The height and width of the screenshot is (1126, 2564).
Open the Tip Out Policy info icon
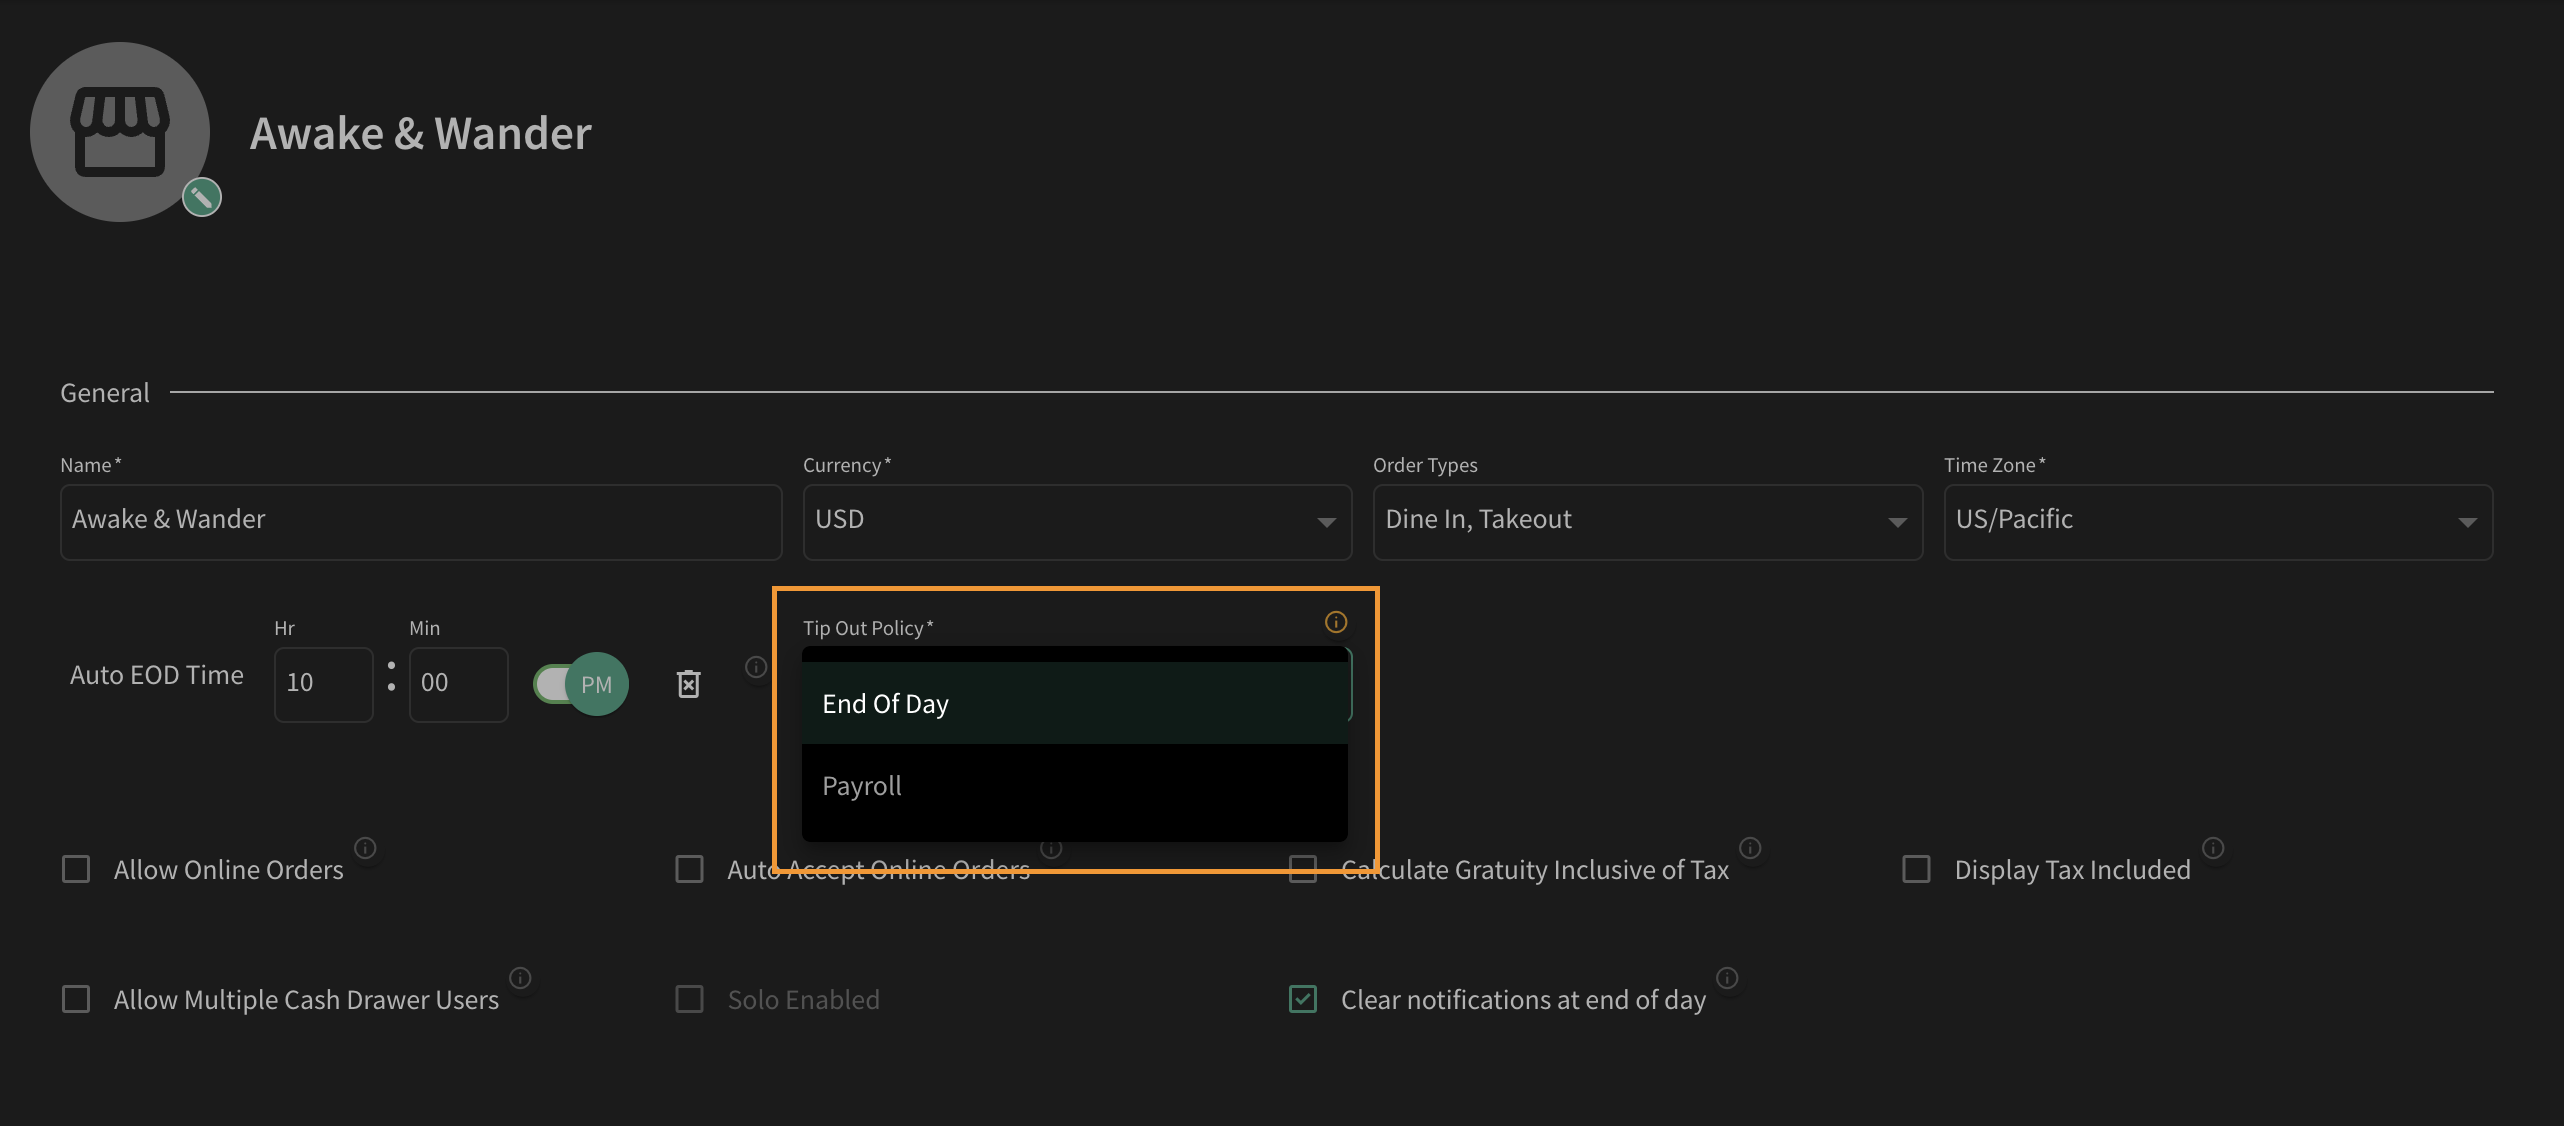tap(1336, 622)
